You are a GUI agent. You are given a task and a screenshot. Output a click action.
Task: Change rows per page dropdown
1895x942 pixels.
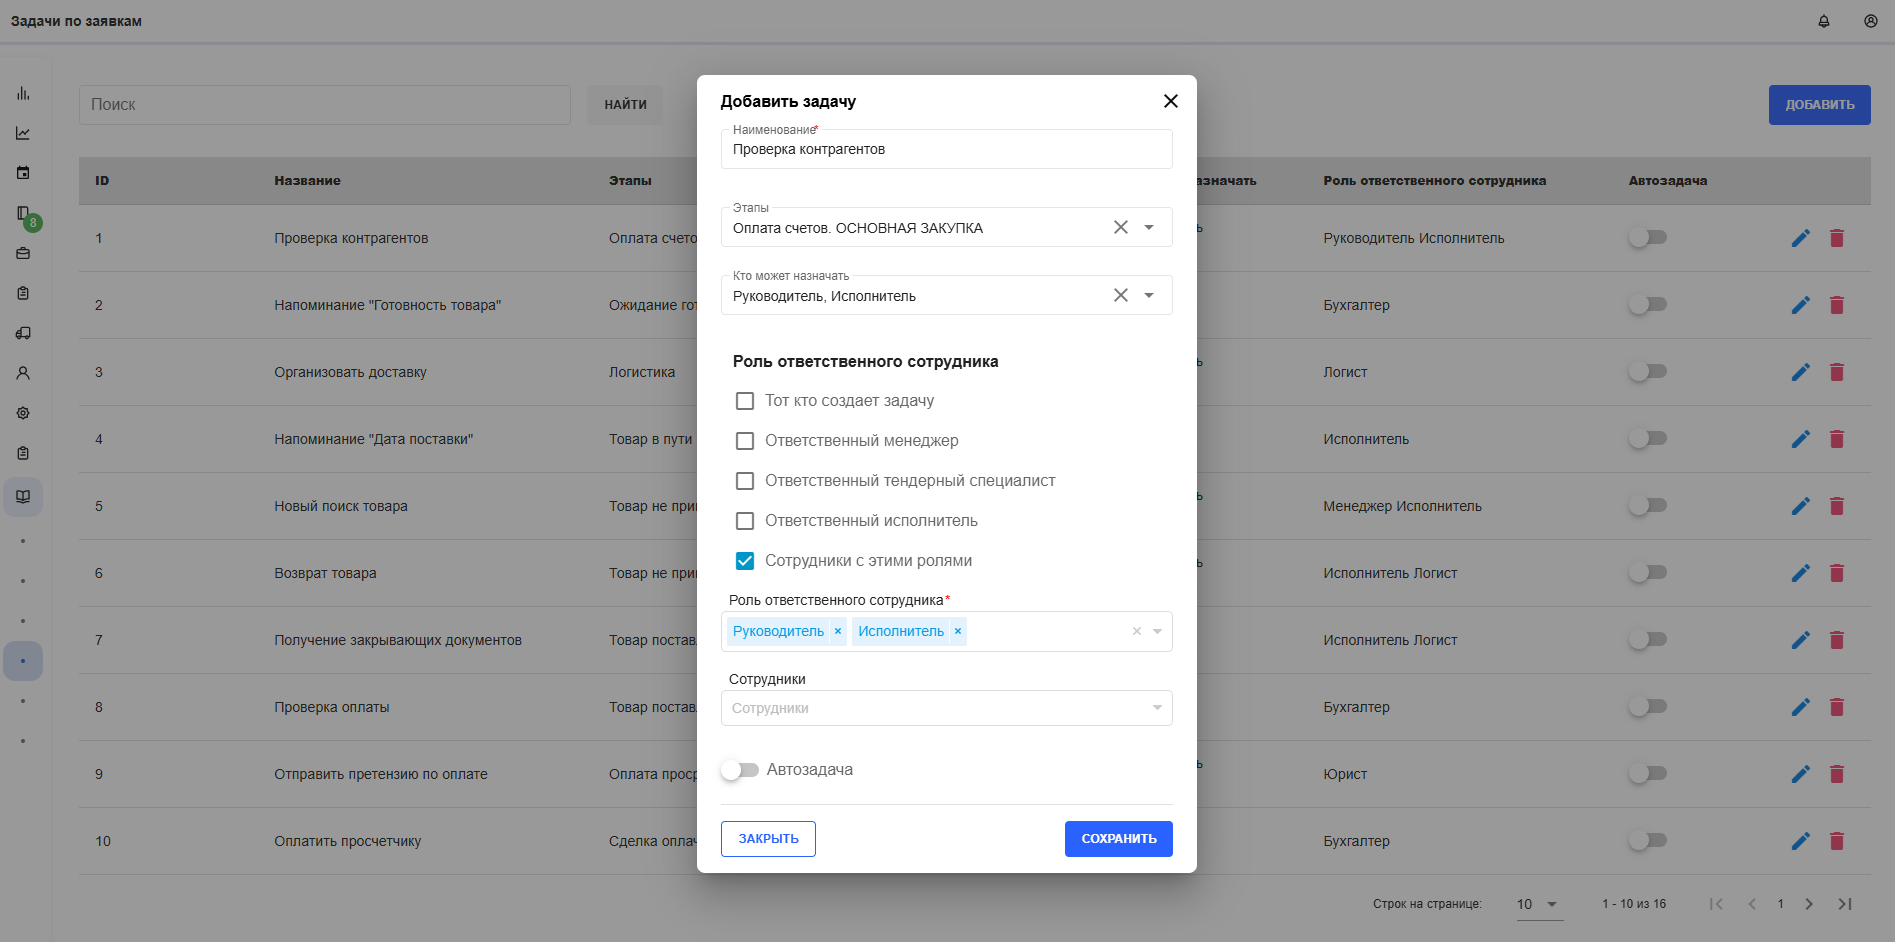point(1540,904)
